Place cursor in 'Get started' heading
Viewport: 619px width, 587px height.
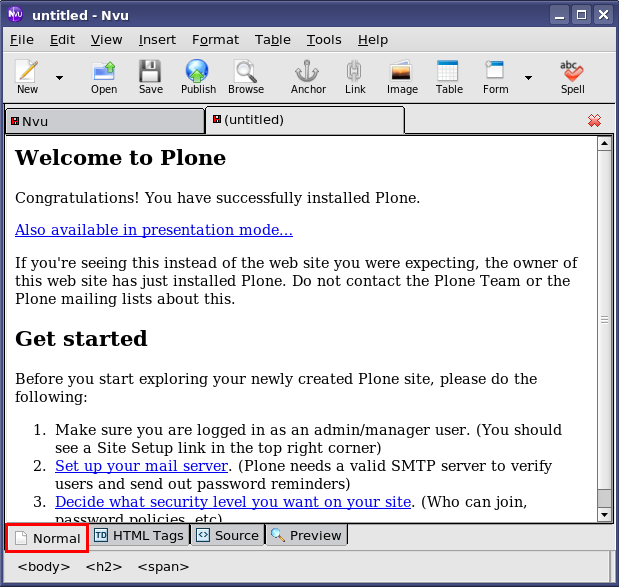click(x=81, y=338)
